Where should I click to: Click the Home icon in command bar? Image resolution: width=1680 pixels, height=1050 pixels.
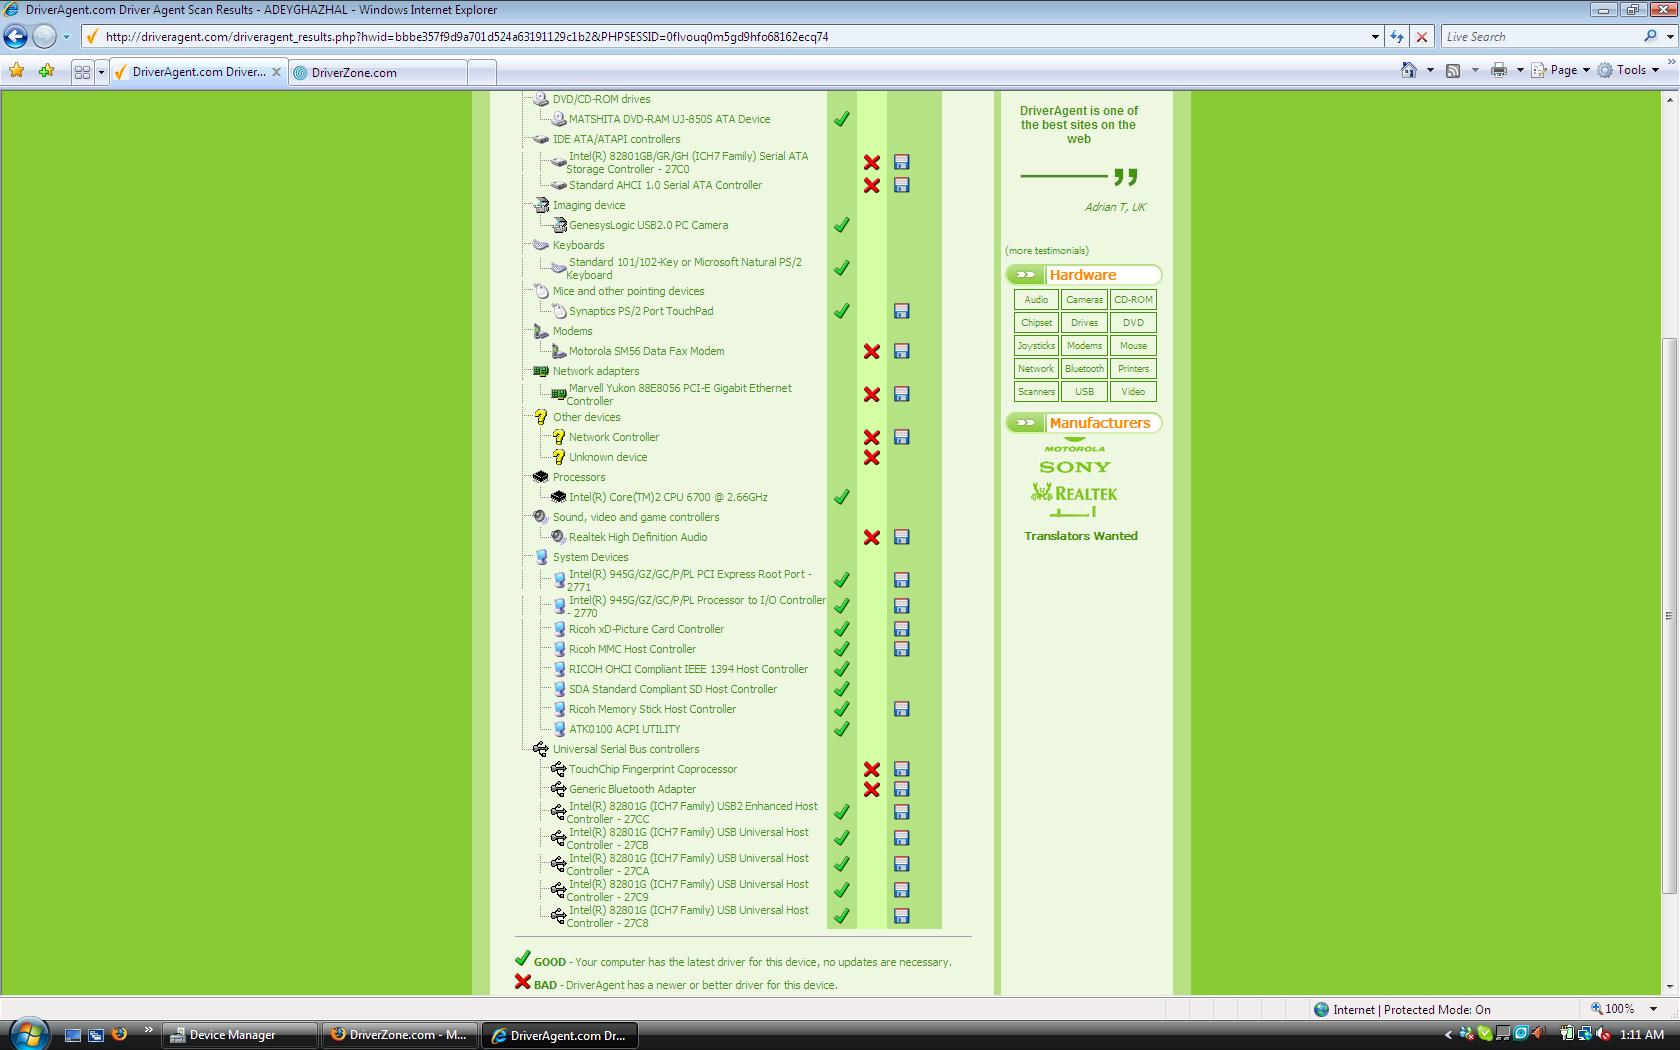[x=1409, y=70]
